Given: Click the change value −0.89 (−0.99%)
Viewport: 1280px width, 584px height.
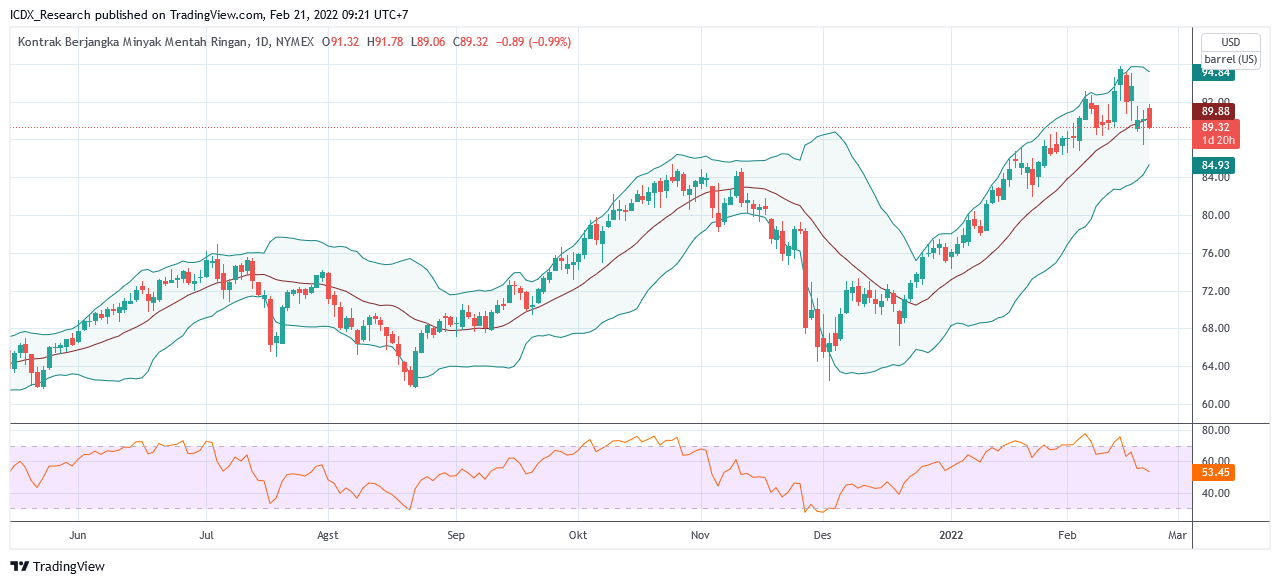Looking at the screenshot, I should click(534, 42).
